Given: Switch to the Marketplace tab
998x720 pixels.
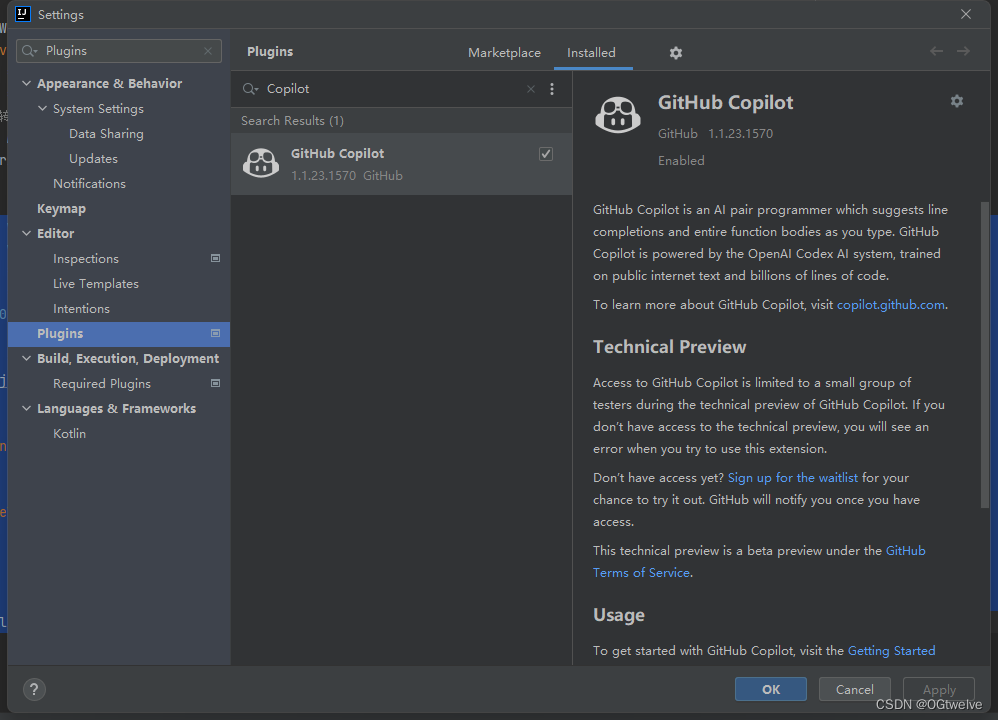Looking at the screenshot, I should (x=504, y=53).
